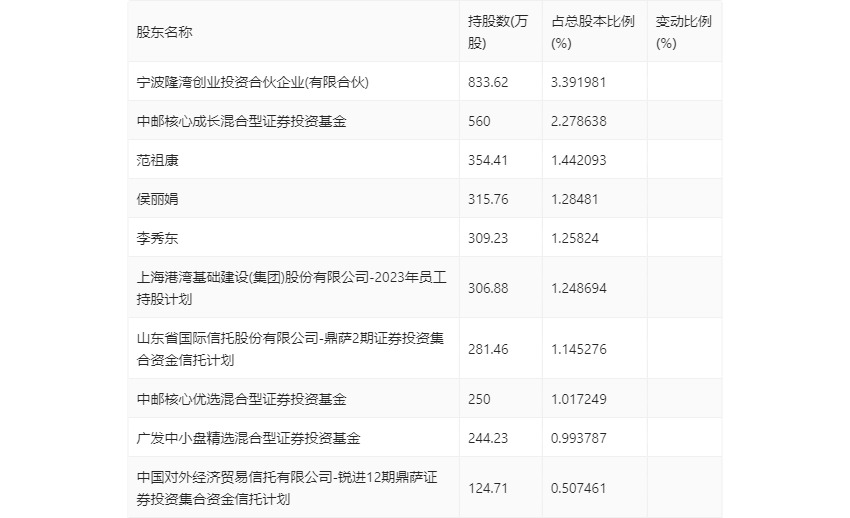850x518 pixels.
Task: Select shareholder 范祖康
Action: 157,160
